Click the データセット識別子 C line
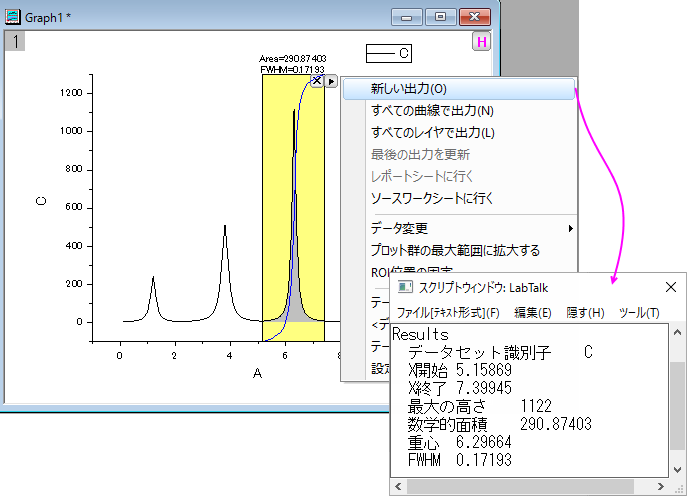This screenshot has height=496, width=687. coord(500,352)
